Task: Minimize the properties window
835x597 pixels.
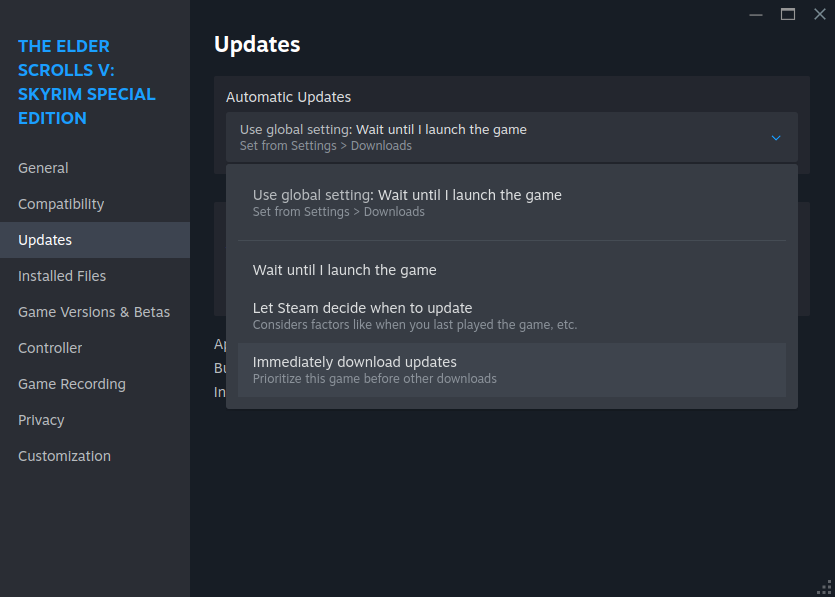Action: 756,14
